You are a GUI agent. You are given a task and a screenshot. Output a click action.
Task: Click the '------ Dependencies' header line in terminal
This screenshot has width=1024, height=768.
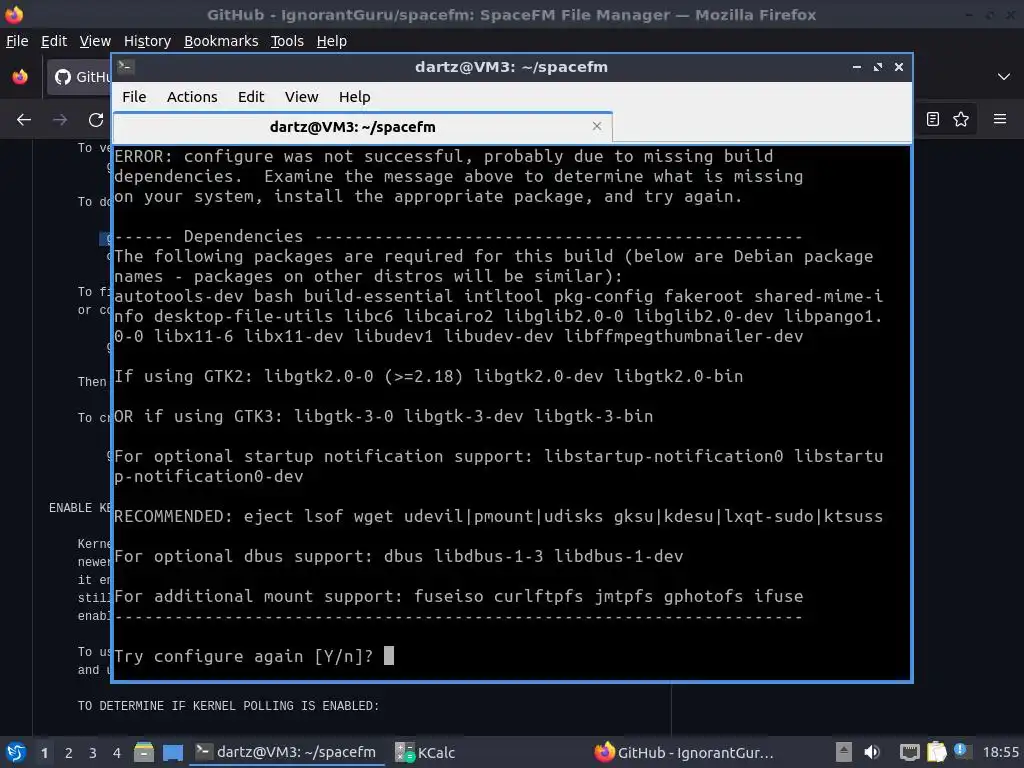[x=458, y=236]
